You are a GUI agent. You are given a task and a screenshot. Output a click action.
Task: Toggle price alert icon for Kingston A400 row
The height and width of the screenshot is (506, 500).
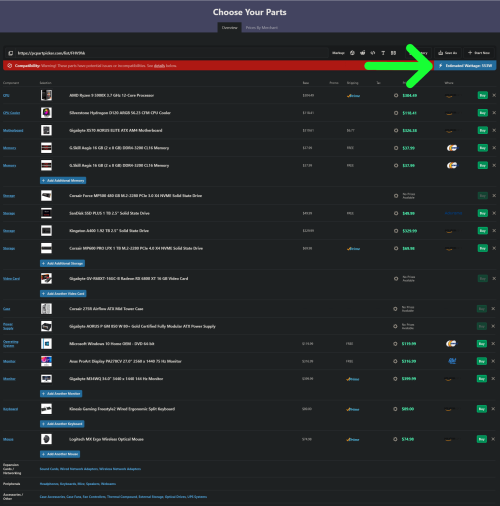[x=396, y=231]
